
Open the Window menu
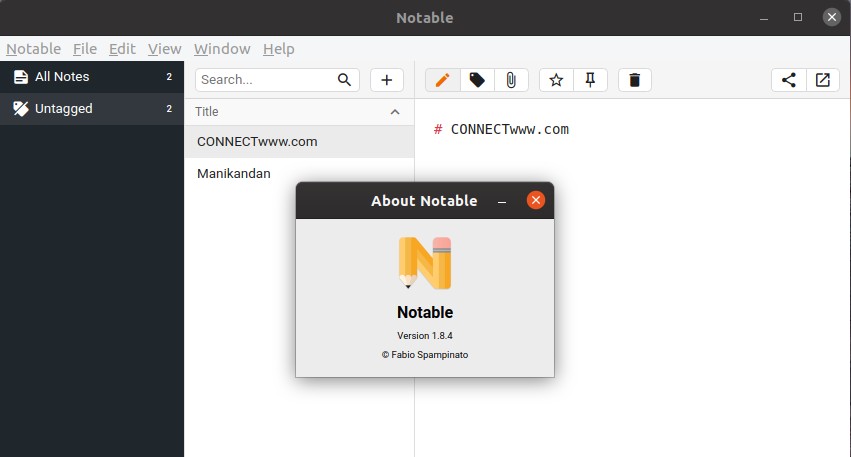[x=222, y=49]
